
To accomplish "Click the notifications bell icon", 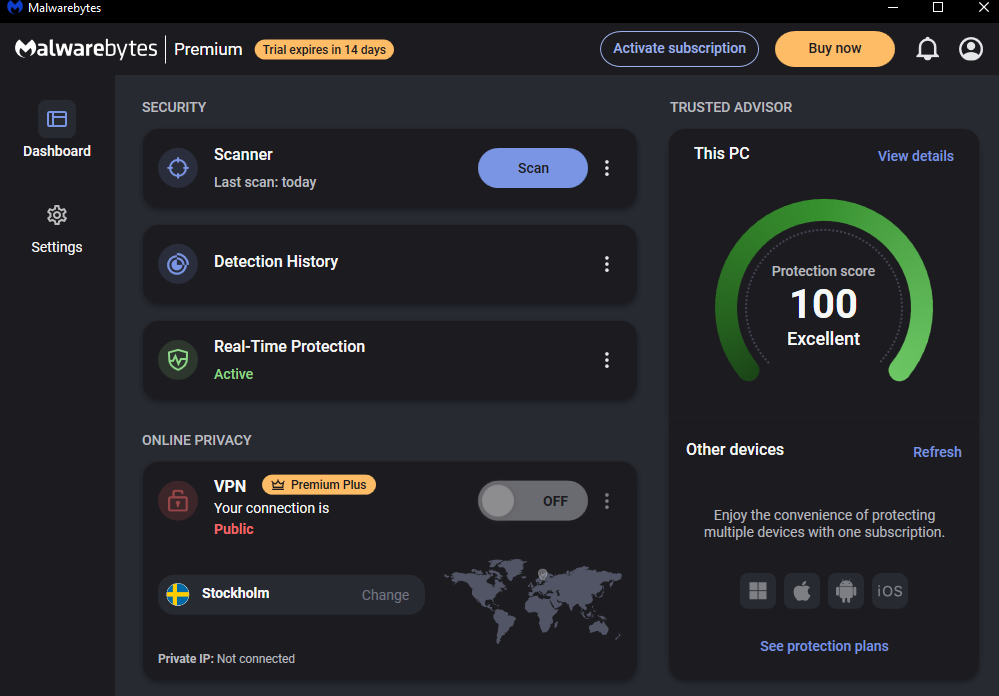I will coord(927,49).
